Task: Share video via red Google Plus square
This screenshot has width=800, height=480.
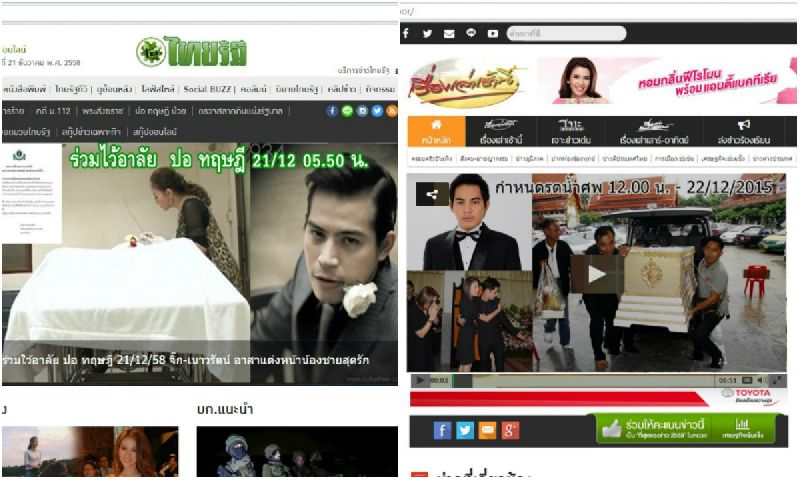Action: (x=510, y=431)
